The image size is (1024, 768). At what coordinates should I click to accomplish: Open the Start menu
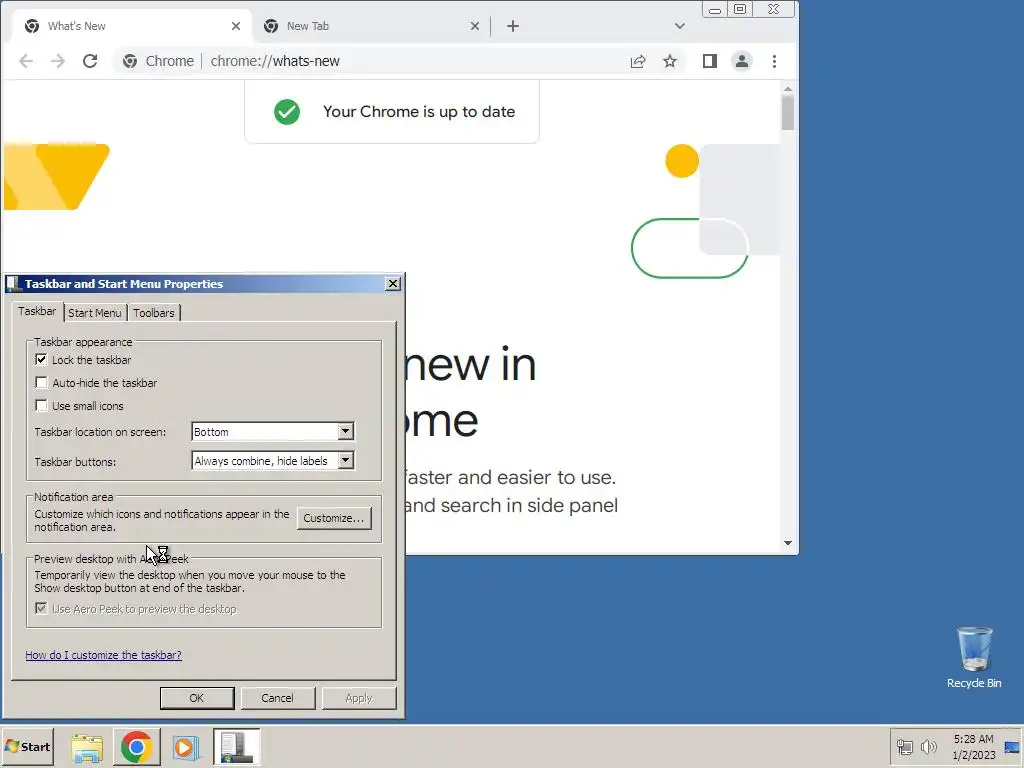[28, 747]
